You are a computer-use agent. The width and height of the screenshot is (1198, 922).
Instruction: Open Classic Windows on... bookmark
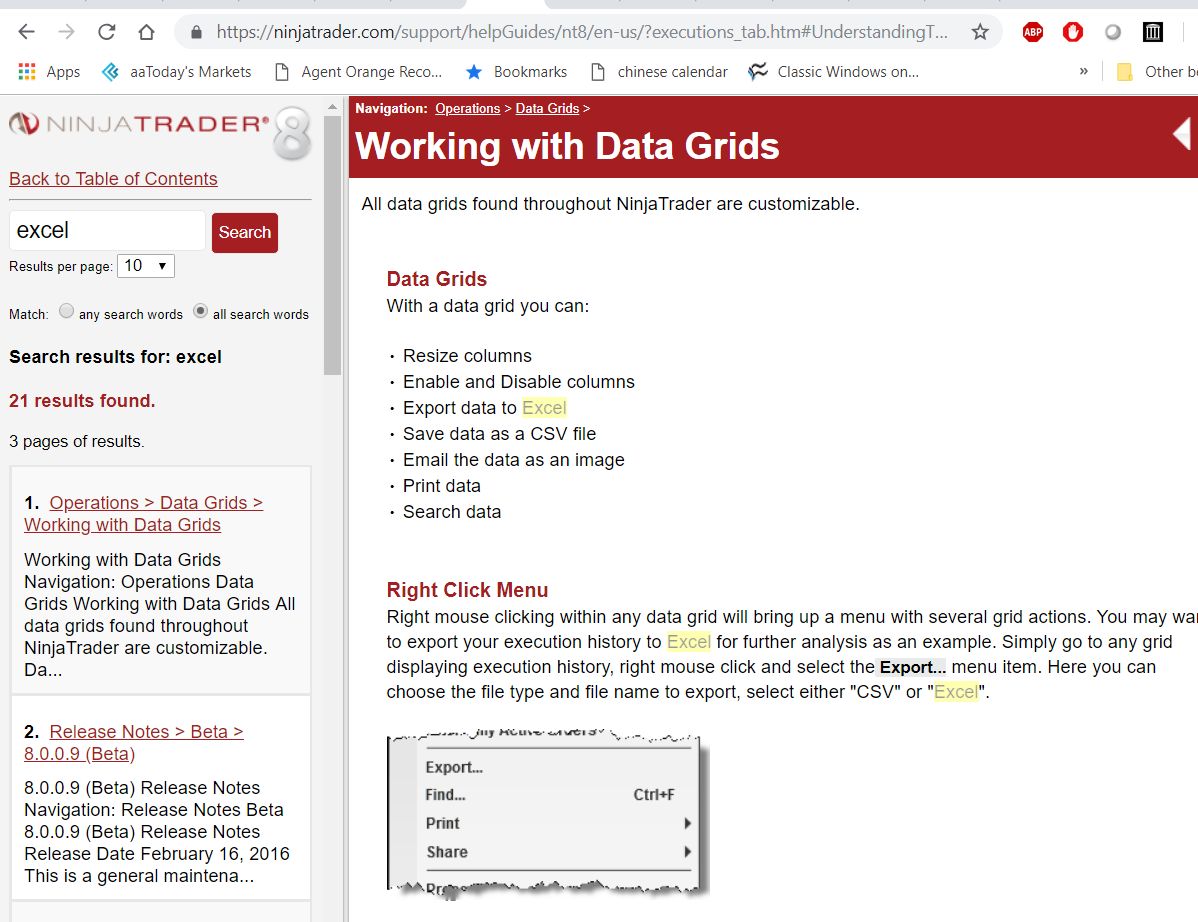(x=834, y=72)
